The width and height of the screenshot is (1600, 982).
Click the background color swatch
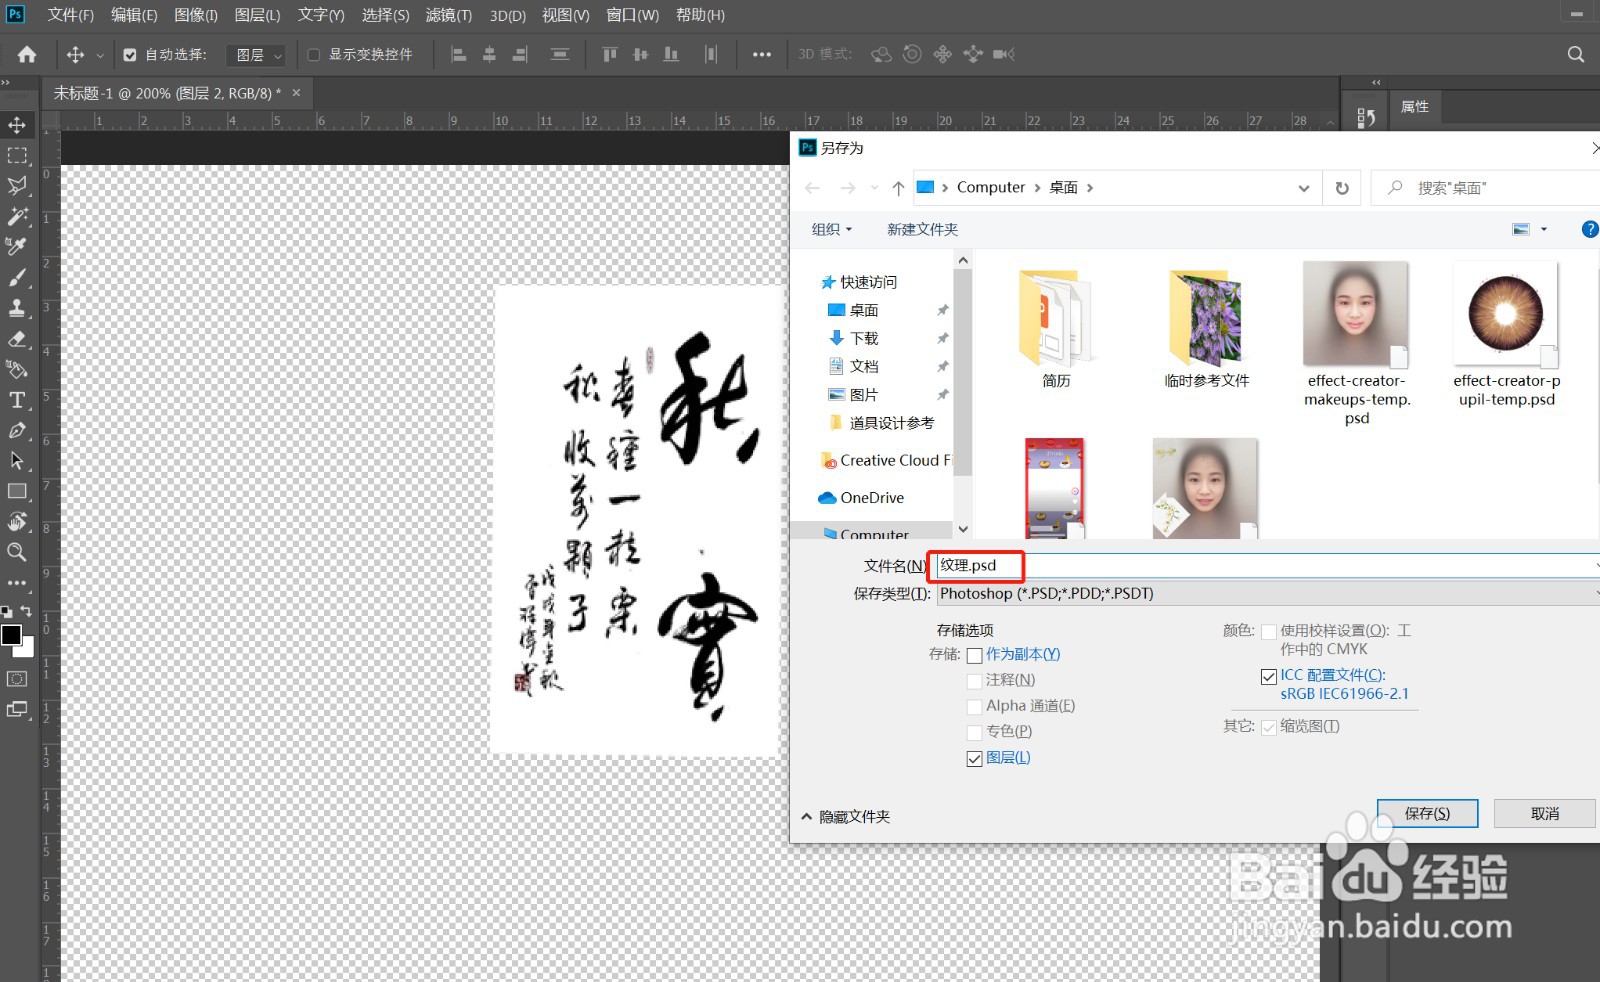coord(27,650)
